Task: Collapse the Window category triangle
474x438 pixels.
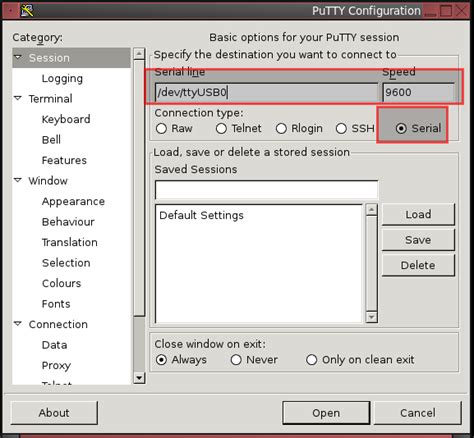Action: coord(18,180)
